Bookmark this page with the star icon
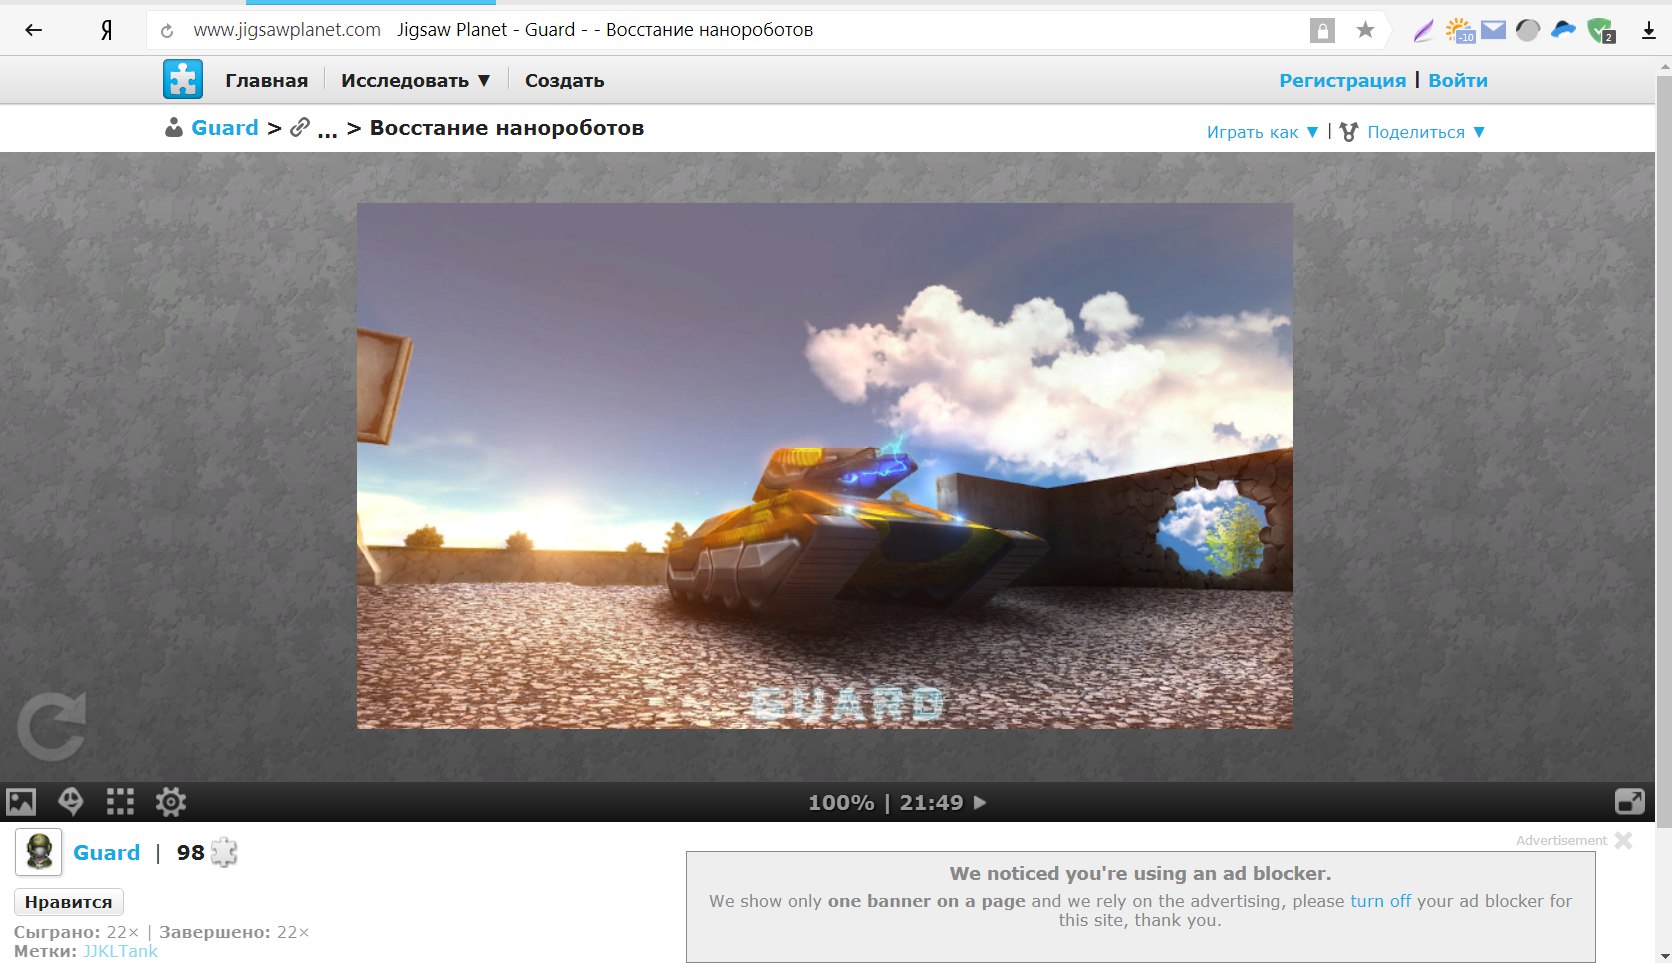 [x=1365, y=30]
